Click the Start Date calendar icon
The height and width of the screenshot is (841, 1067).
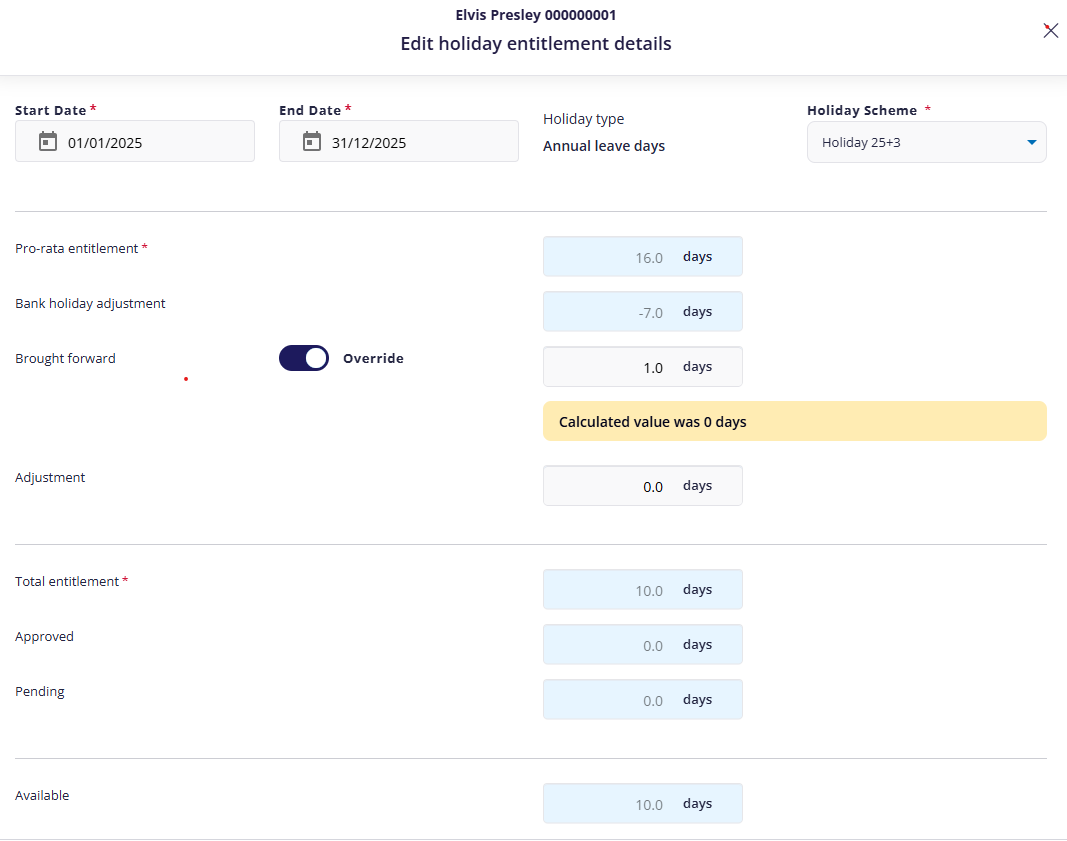(48, 142)
